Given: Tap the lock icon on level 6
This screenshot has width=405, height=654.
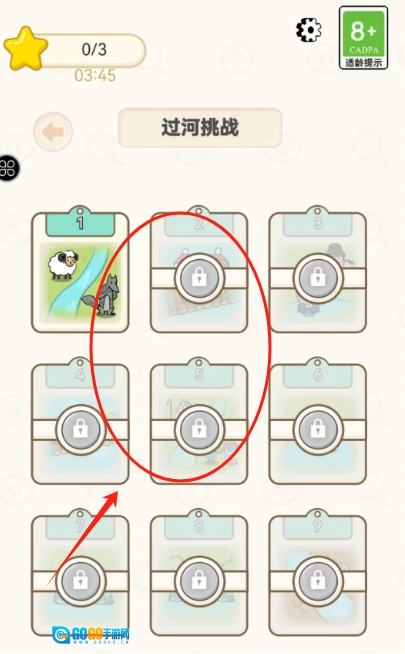Looking at the screenshot, I should pyautogui.click(x=318, y=430).
